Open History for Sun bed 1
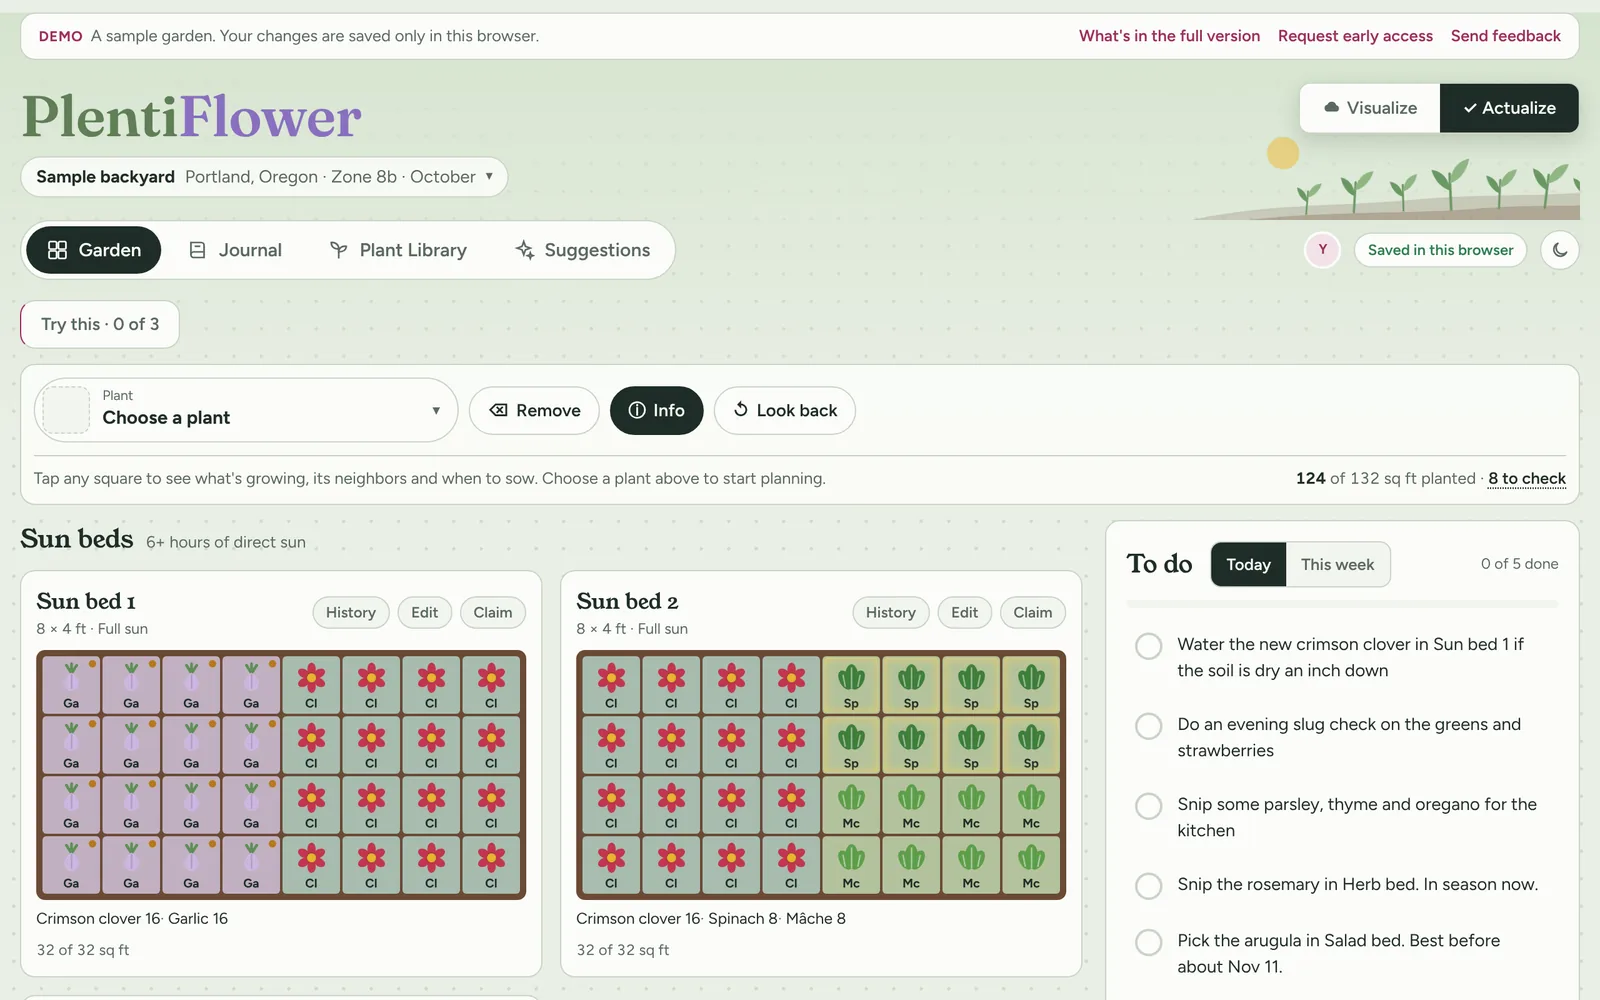 (x=350, y=613)
